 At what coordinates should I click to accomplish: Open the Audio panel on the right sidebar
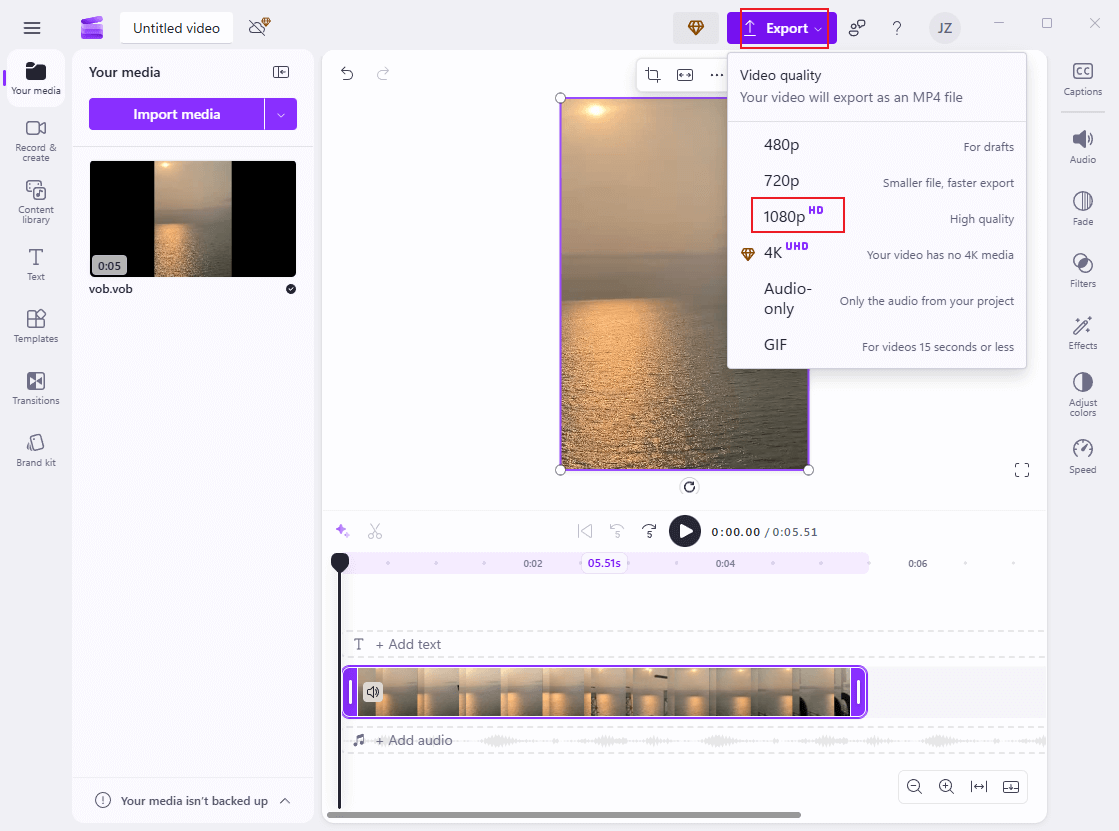pos(1082,144)
